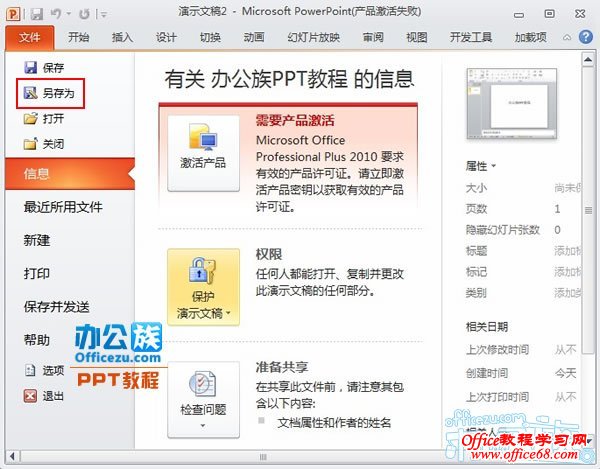Open the 视图 ribbon tab
Screen dimensions: 600x469
coord(417,37)
